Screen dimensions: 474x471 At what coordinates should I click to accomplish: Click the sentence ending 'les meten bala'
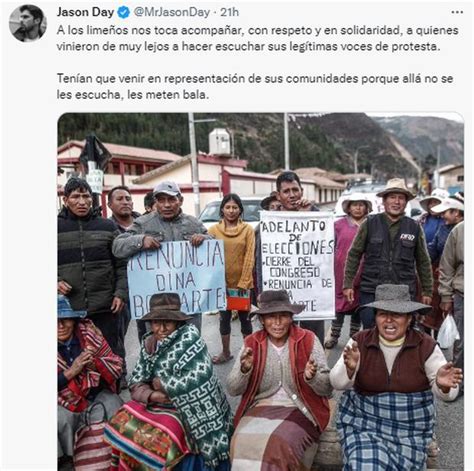point(255,87)
